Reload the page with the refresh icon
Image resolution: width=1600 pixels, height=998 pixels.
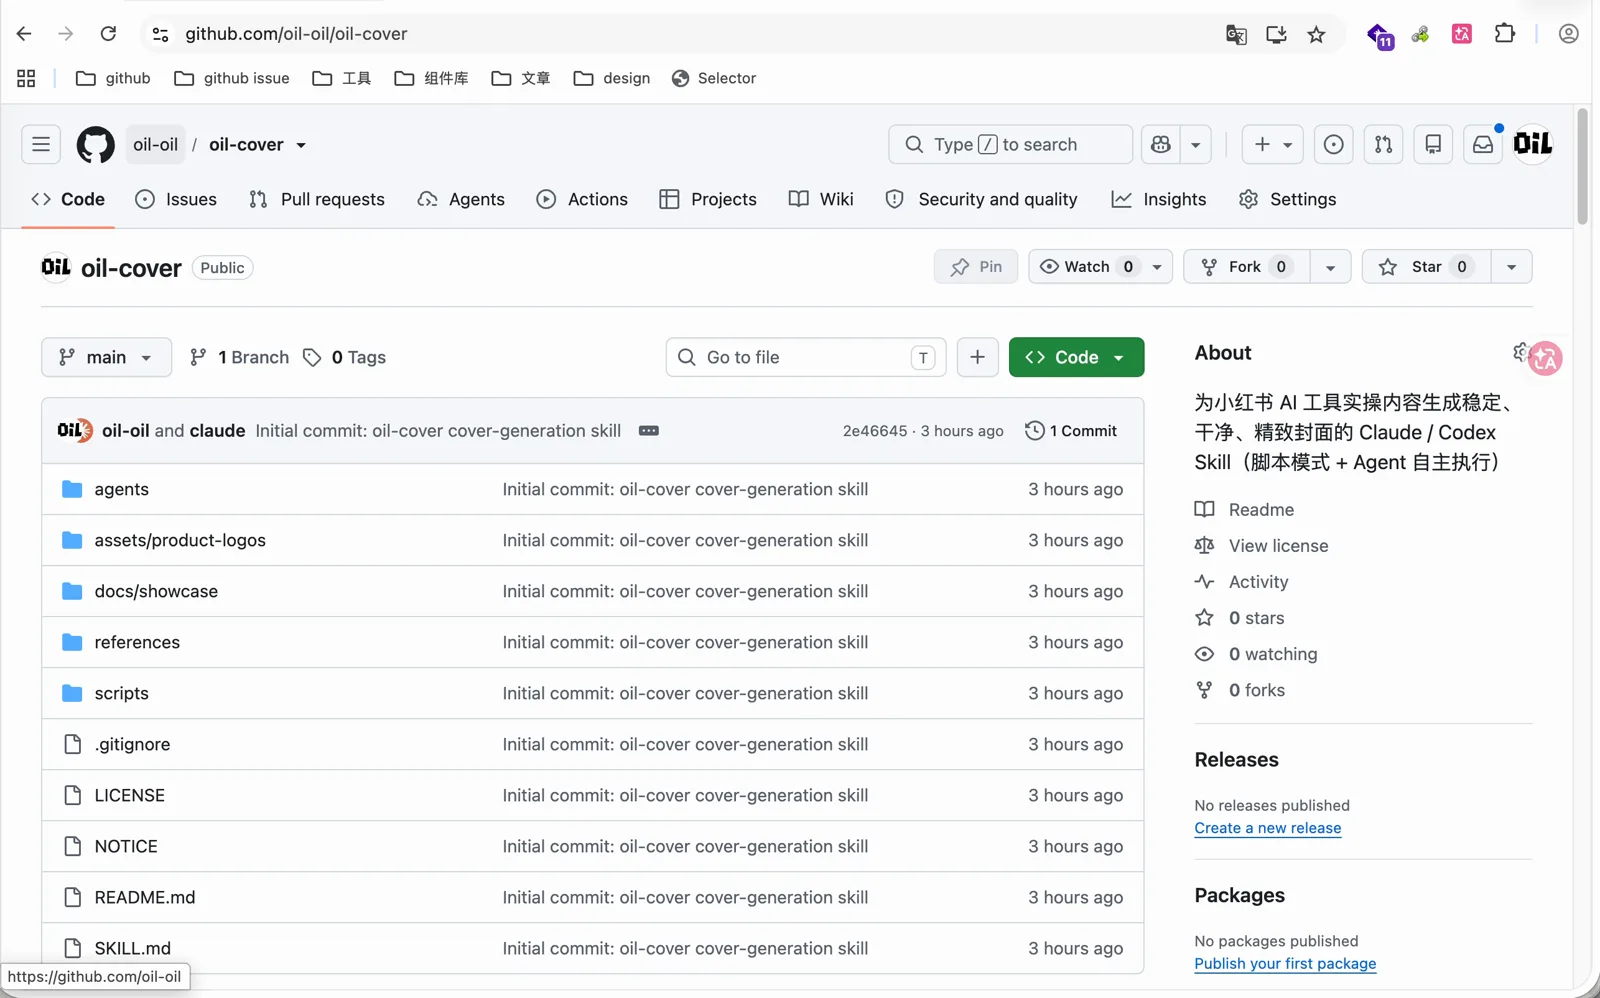108,34
